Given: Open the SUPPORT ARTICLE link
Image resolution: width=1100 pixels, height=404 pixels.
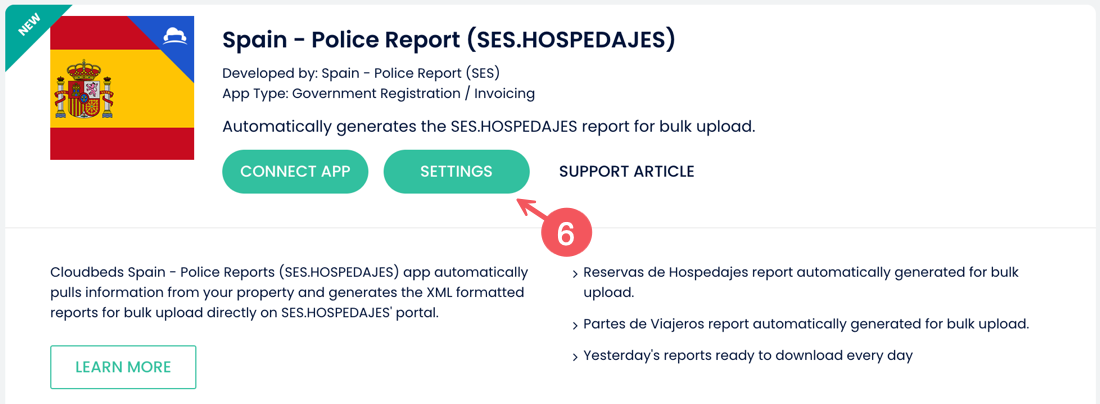Looking at the screenshot, I should 626,171.
